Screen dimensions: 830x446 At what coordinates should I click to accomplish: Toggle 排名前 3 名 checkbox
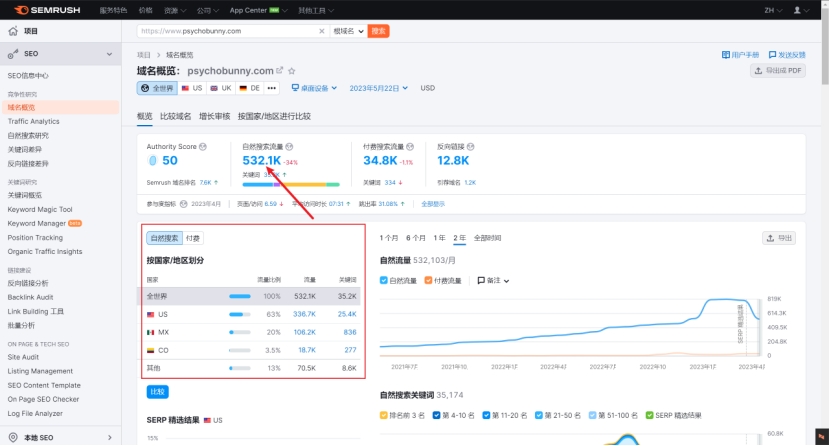tap(383, 415)
